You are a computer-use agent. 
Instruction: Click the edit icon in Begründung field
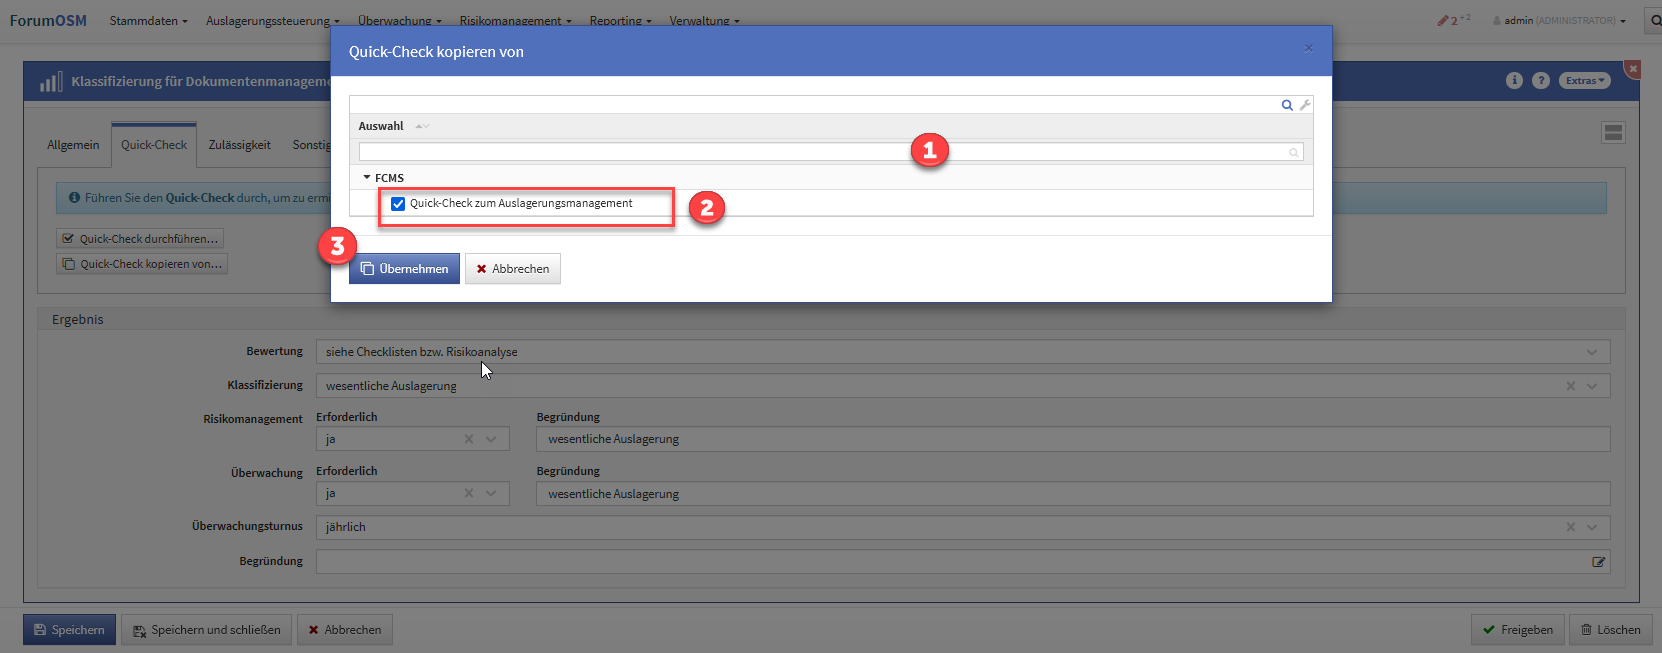pyautogui.click(x=1598, y=562)
